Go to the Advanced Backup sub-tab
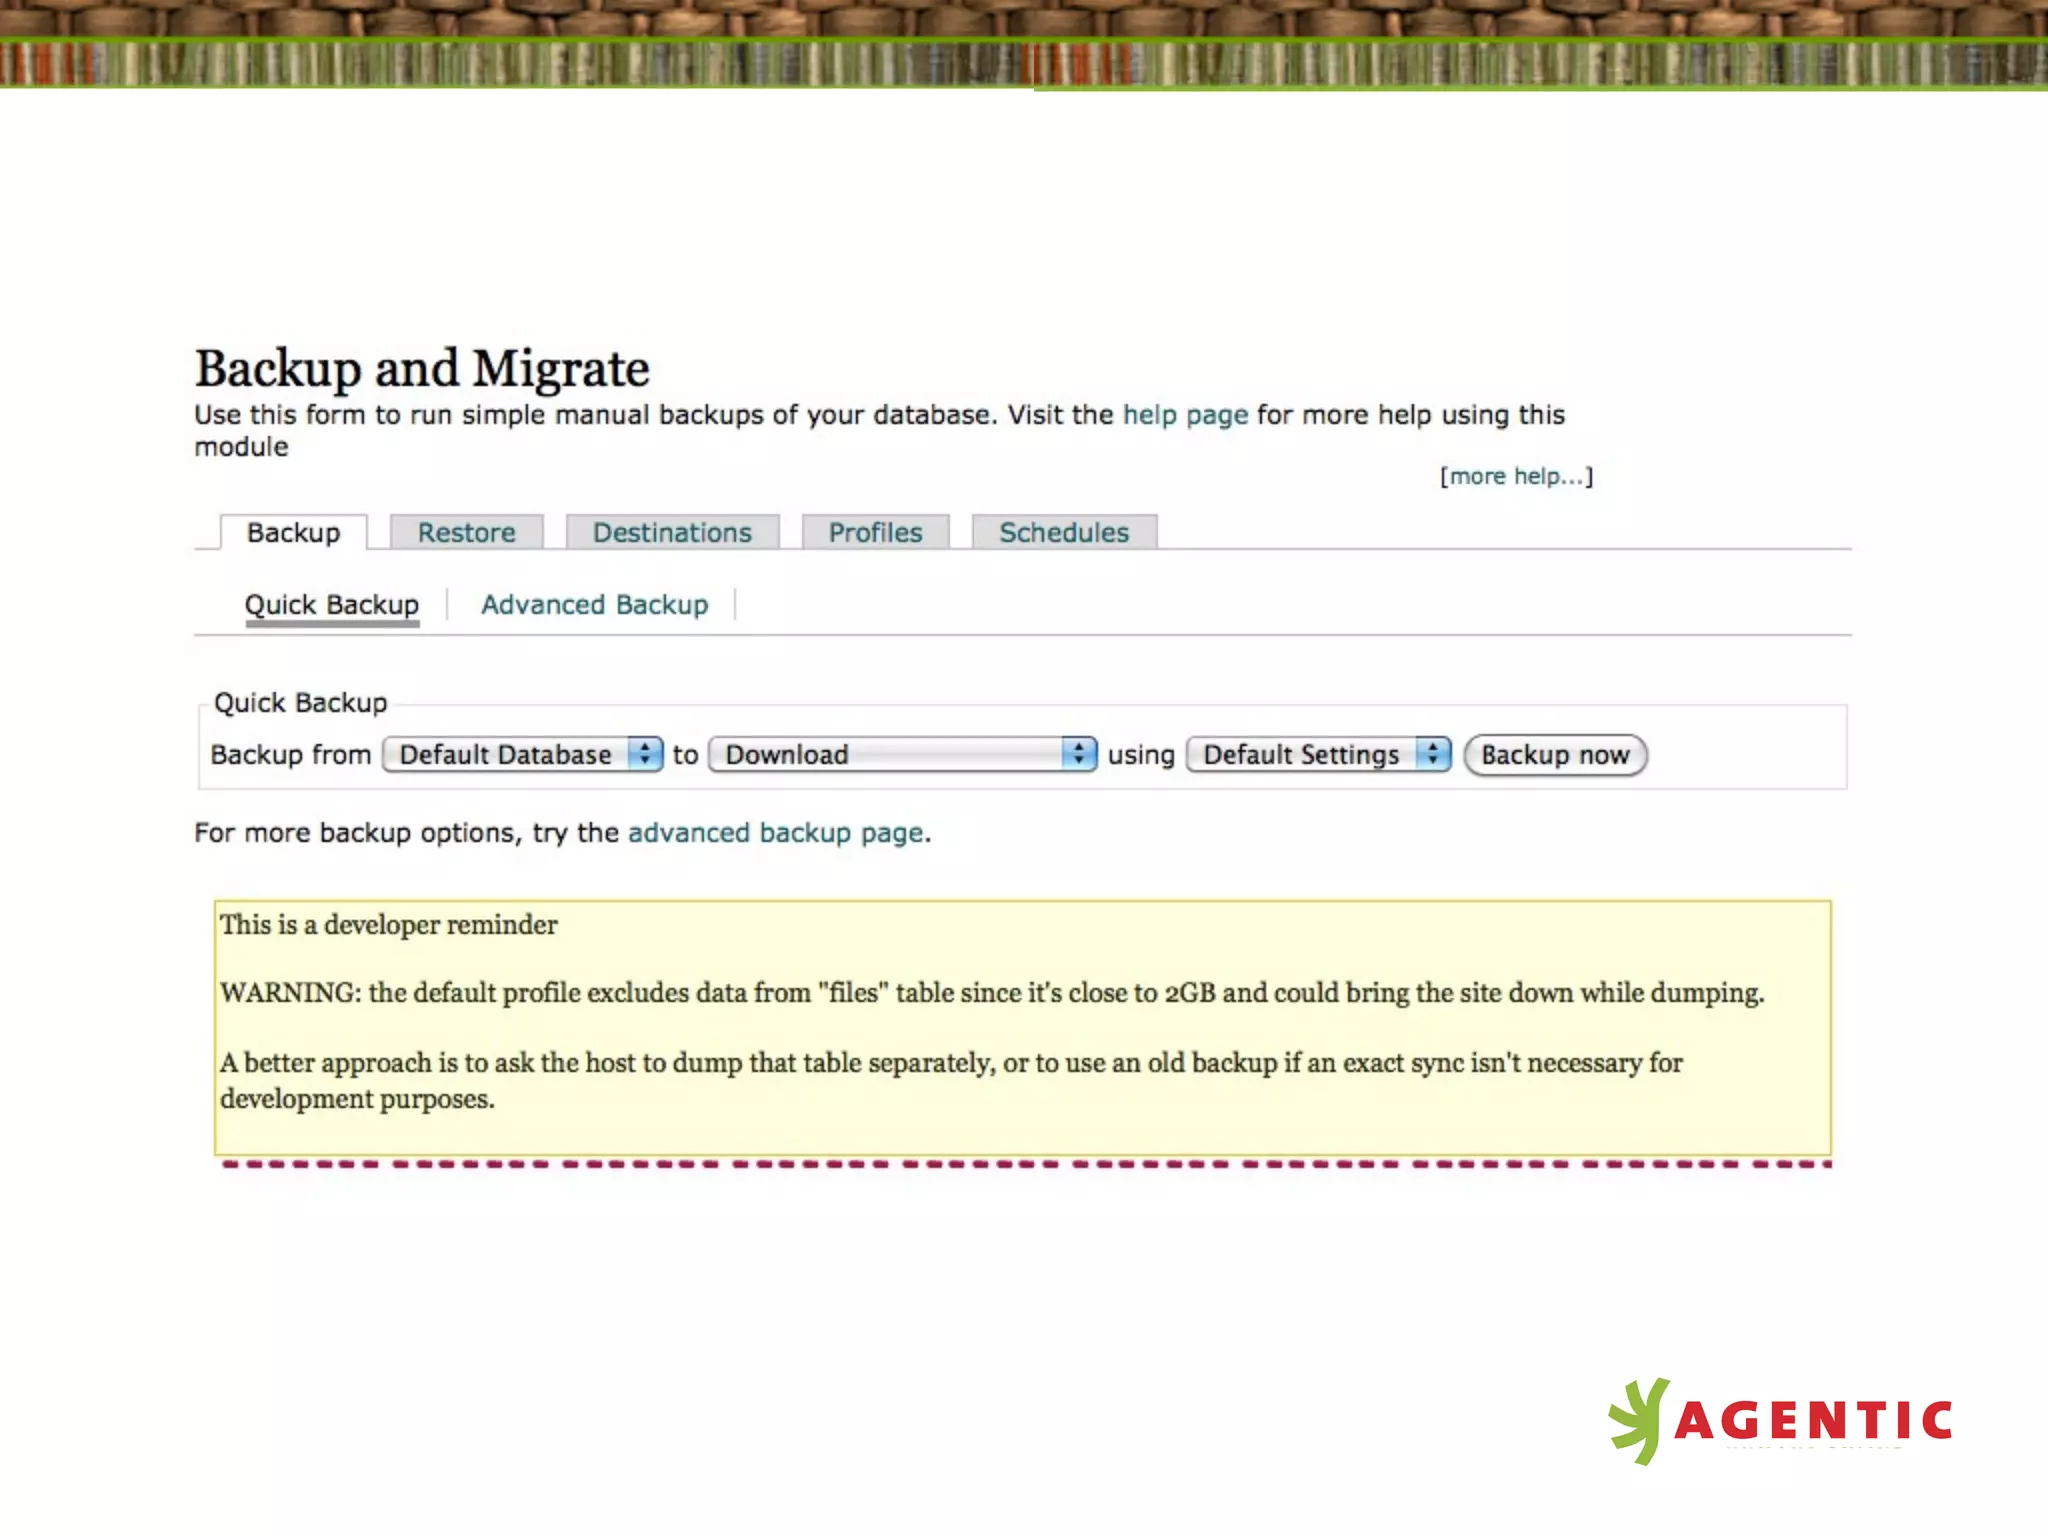Image resolution: width=2048 pixels, height=1536 pixels. coord(594,605)
